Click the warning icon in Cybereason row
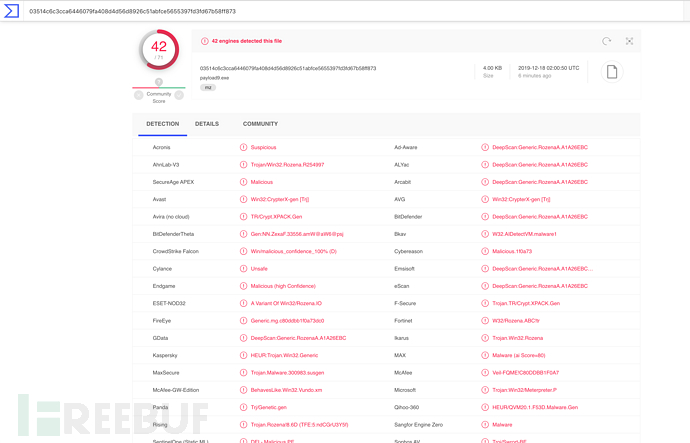690x443 pixels. point(485,251)
